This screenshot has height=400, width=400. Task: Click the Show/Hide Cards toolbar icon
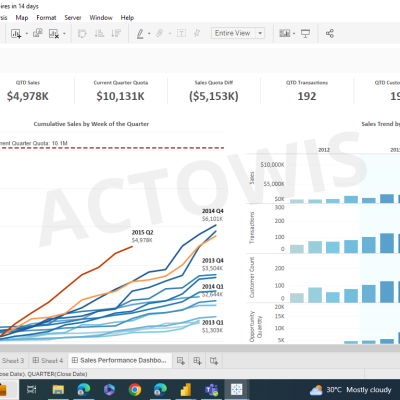[284, 33]
